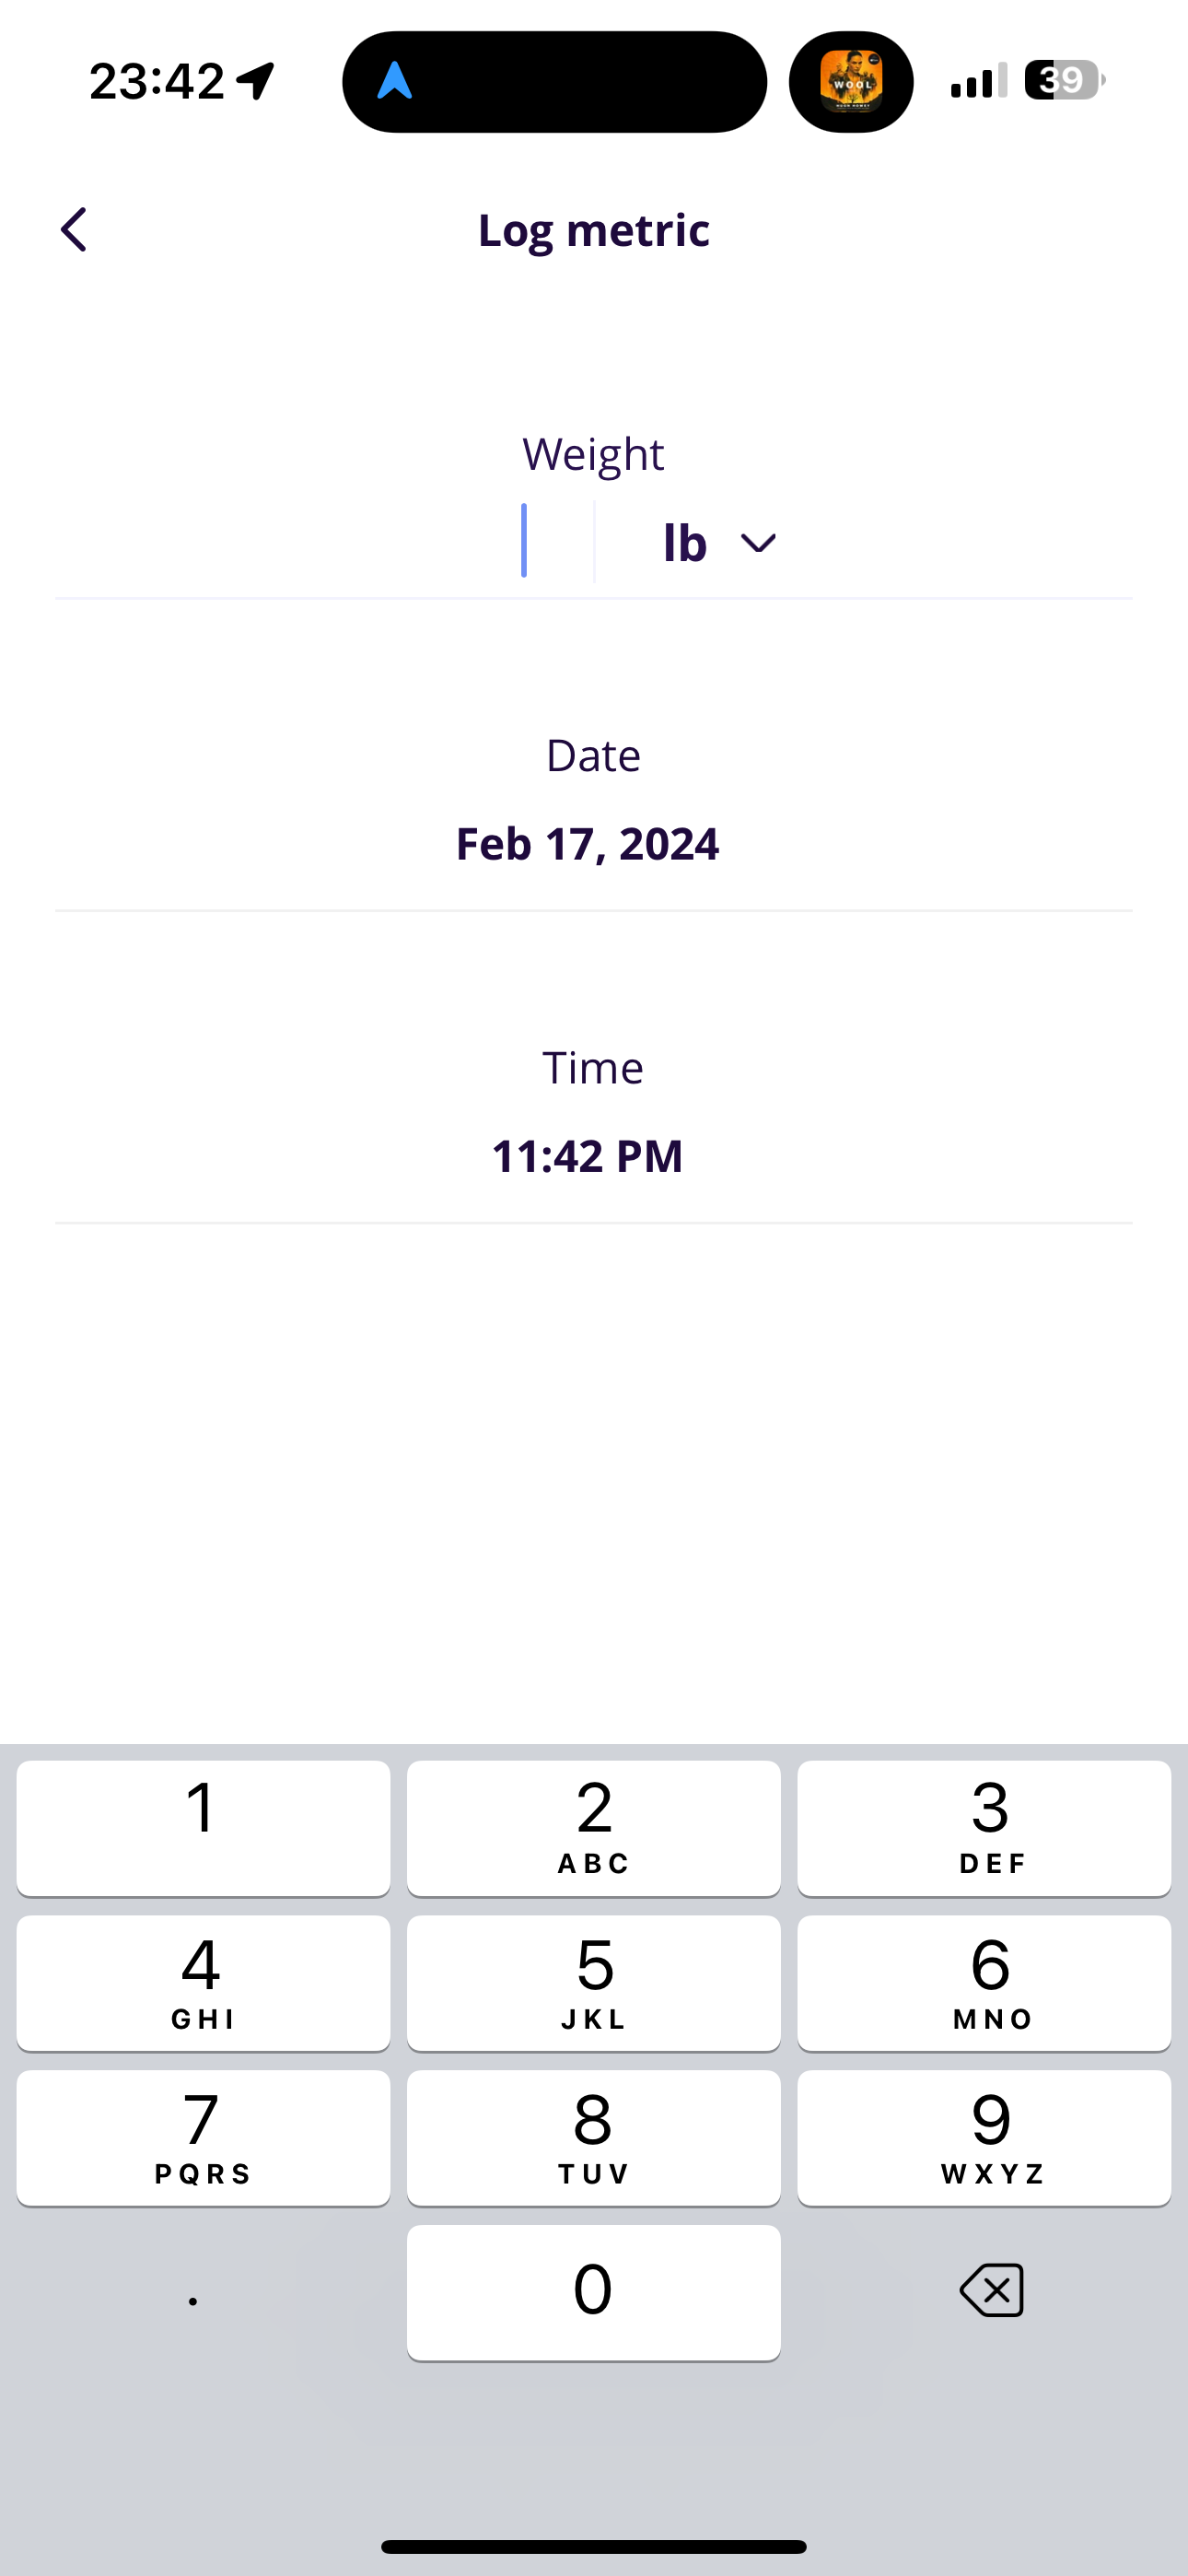The width and height of the screenshot is (1188, 2576).
Task: Change the time value 11:42 PM
Action: (x=588, y=1156)
